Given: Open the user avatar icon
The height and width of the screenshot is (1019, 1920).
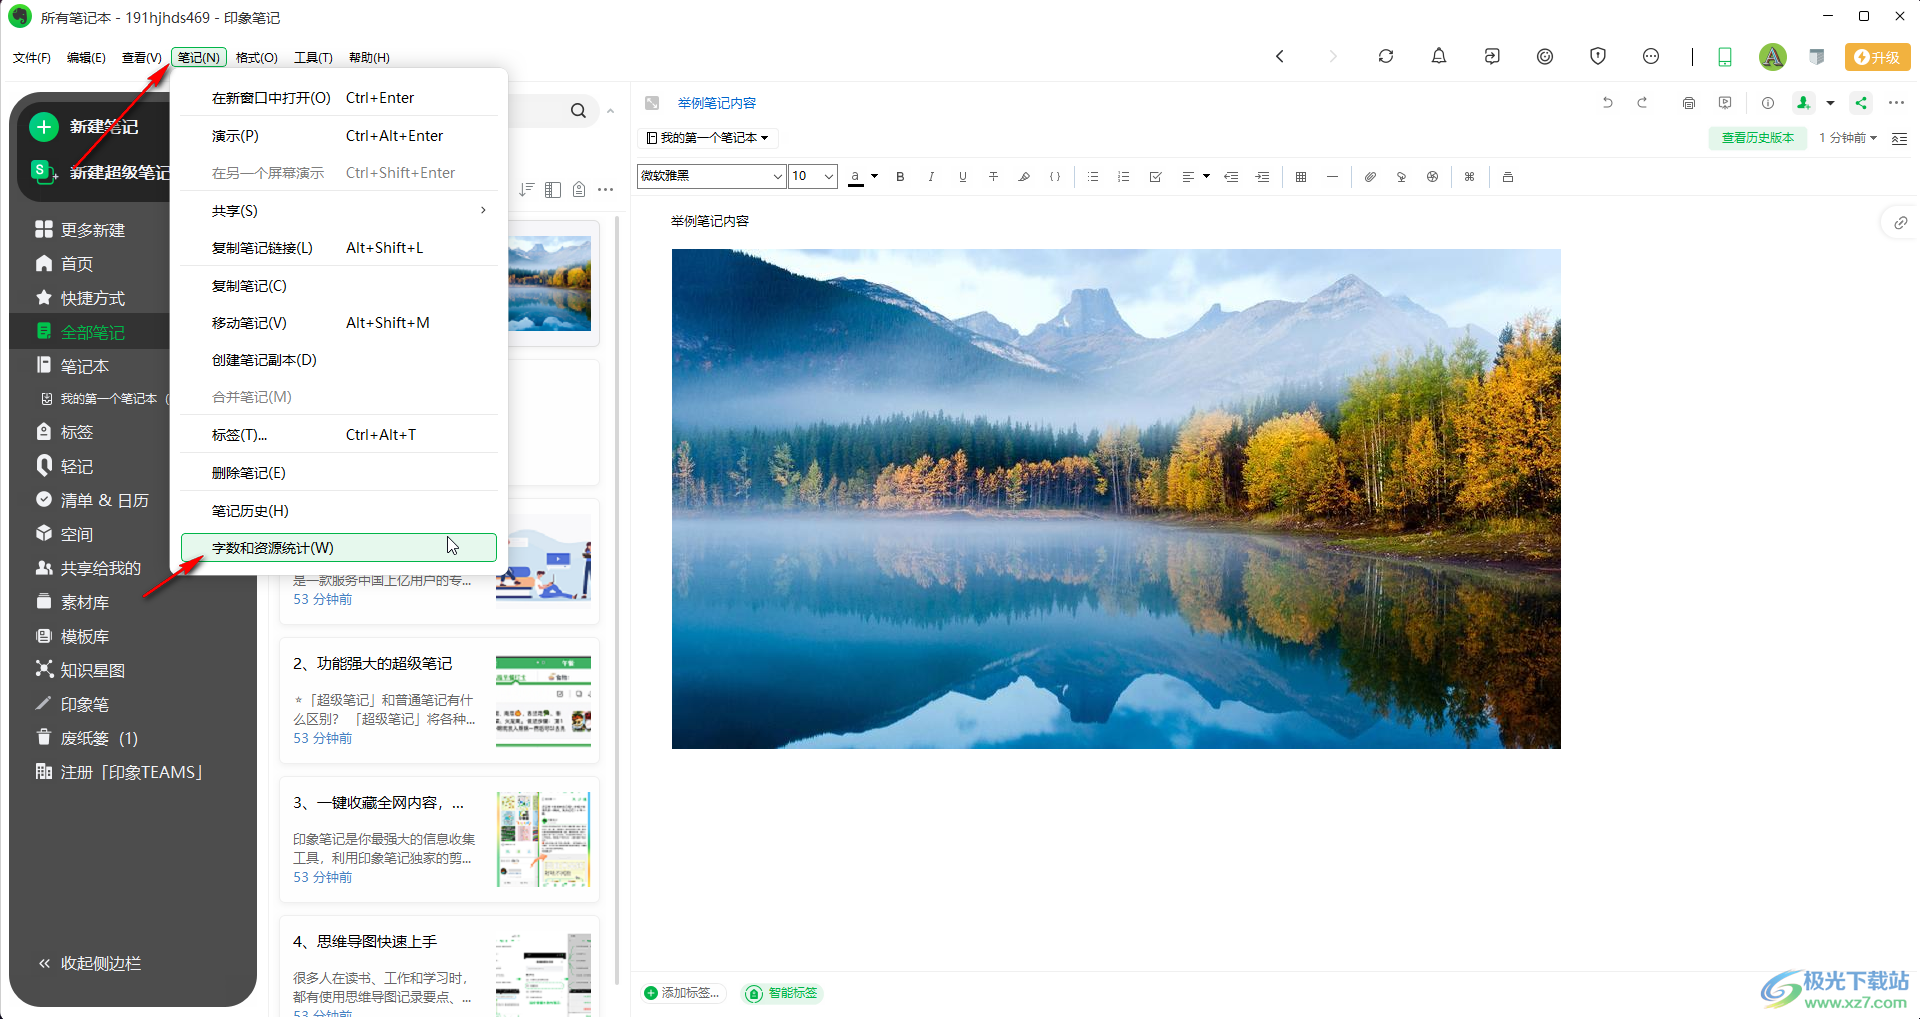Looking at the screenshot, I should coord(1772,57).
